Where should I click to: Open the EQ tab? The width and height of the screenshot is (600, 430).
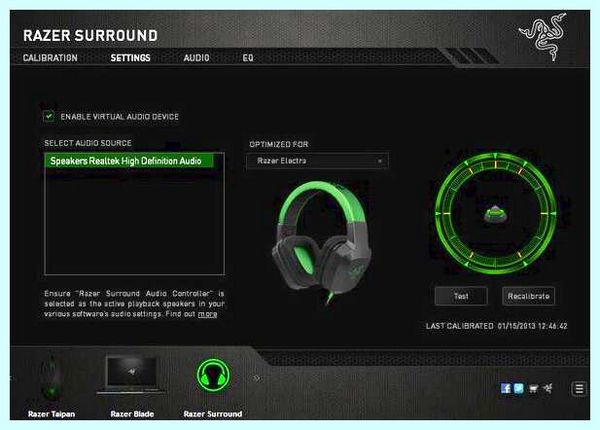click(248, 58)
